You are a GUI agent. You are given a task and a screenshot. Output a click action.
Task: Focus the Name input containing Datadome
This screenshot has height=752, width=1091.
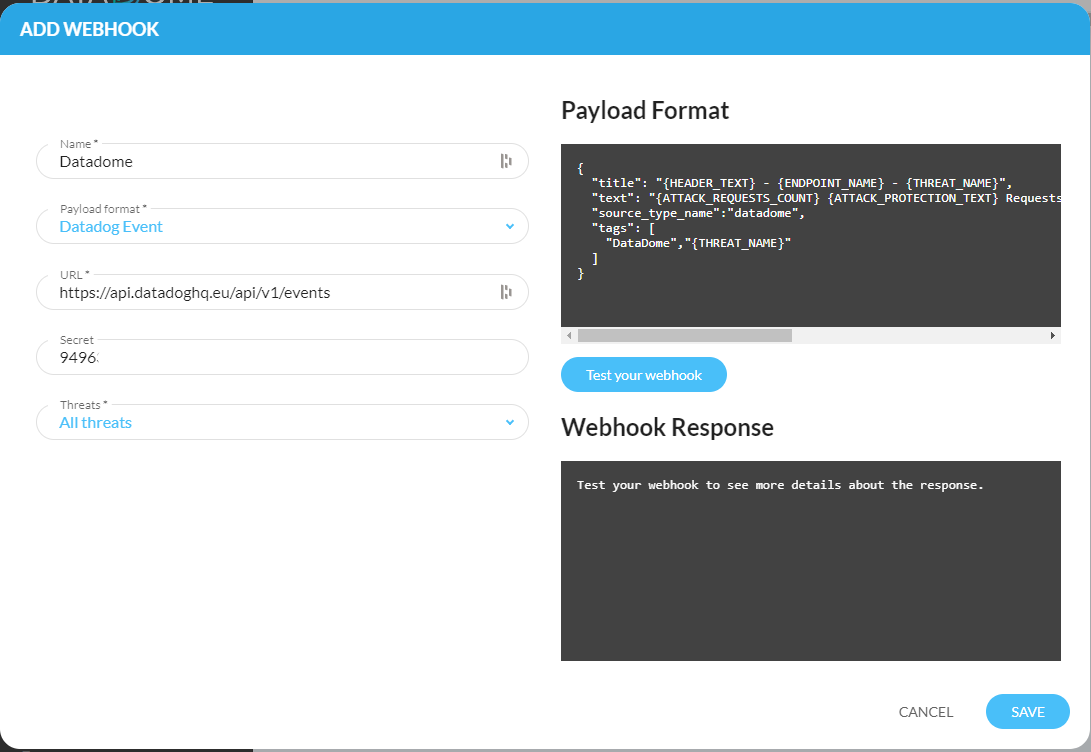click(x=282, y=161)
